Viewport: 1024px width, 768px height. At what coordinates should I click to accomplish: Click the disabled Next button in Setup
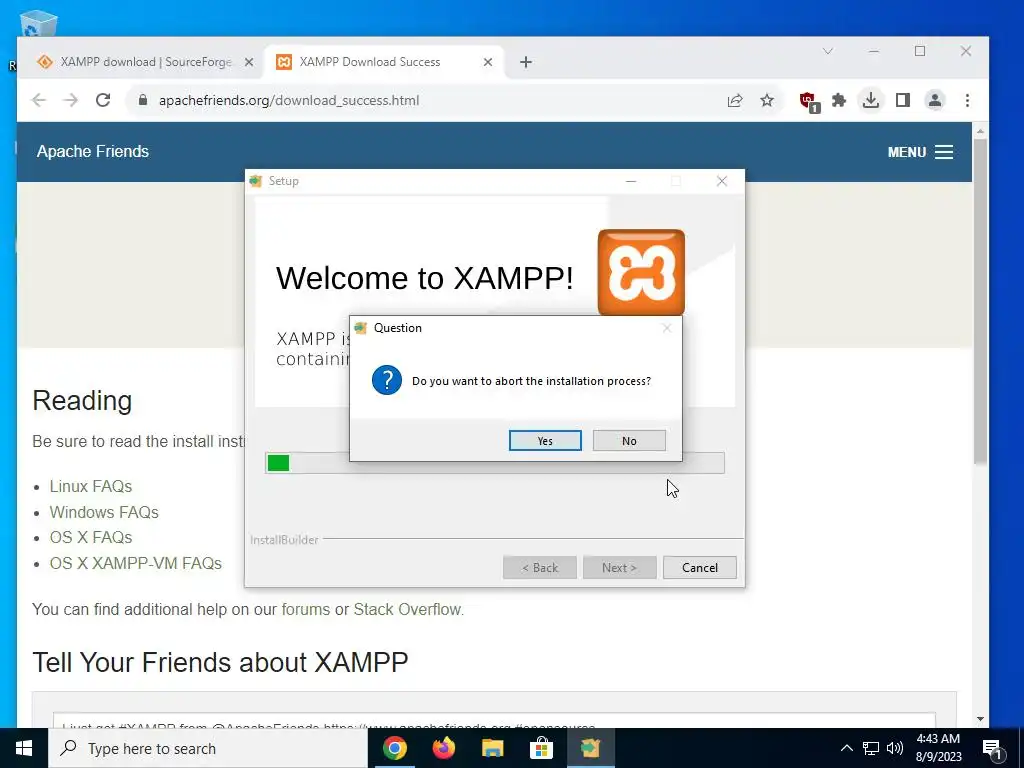(x=619, y=568)
